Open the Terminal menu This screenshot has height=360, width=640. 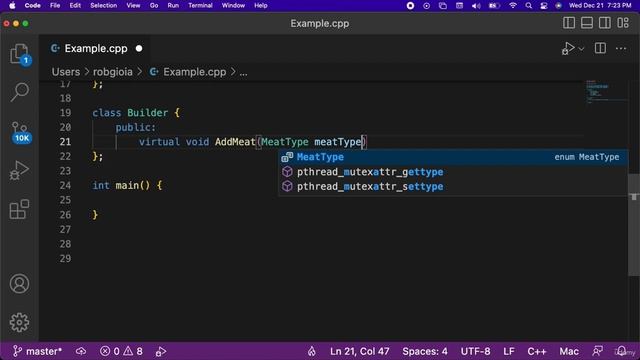[200, 5]
